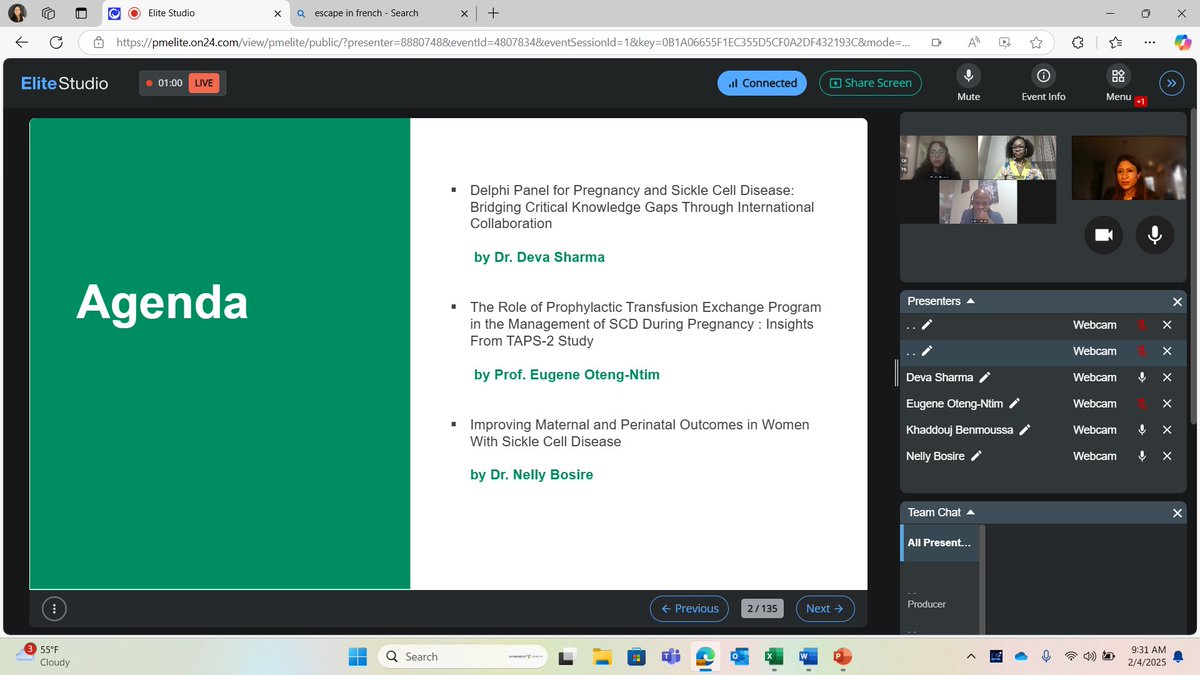Toggle your microphone below the webcam preview

click(1154, 234)
